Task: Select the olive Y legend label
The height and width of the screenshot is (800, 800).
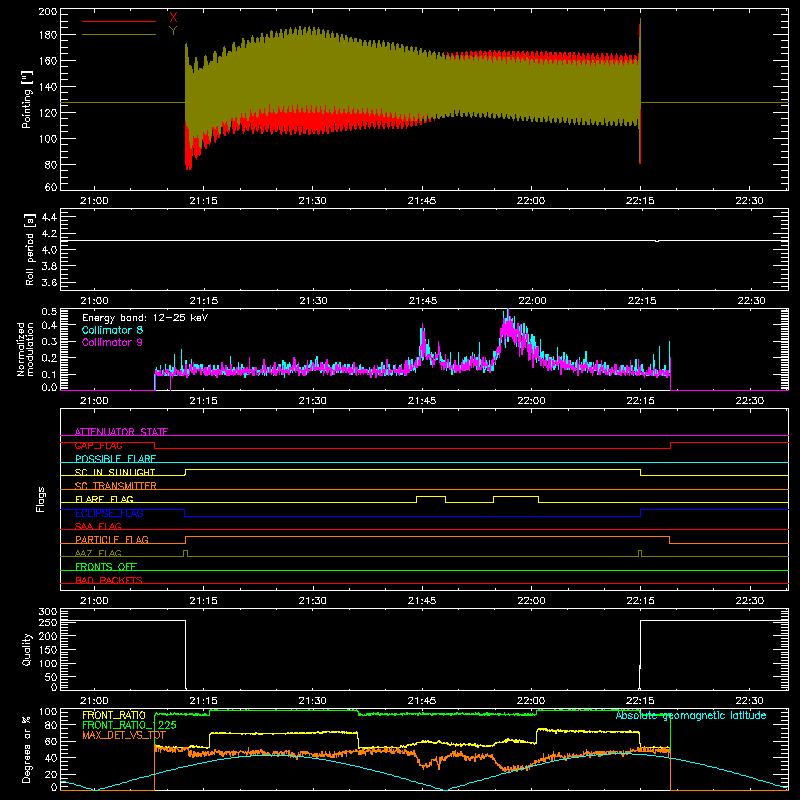Action: pos(173,30)
